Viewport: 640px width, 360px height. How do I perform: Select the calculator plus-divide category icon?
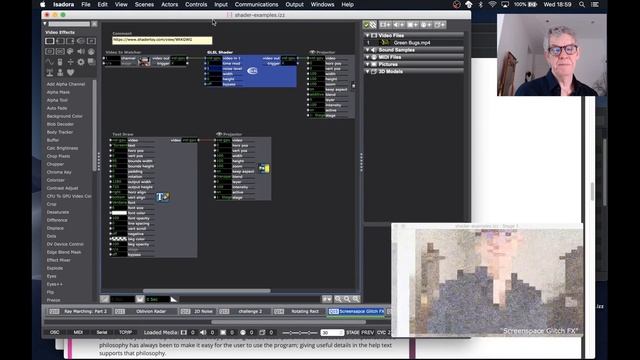71,62
